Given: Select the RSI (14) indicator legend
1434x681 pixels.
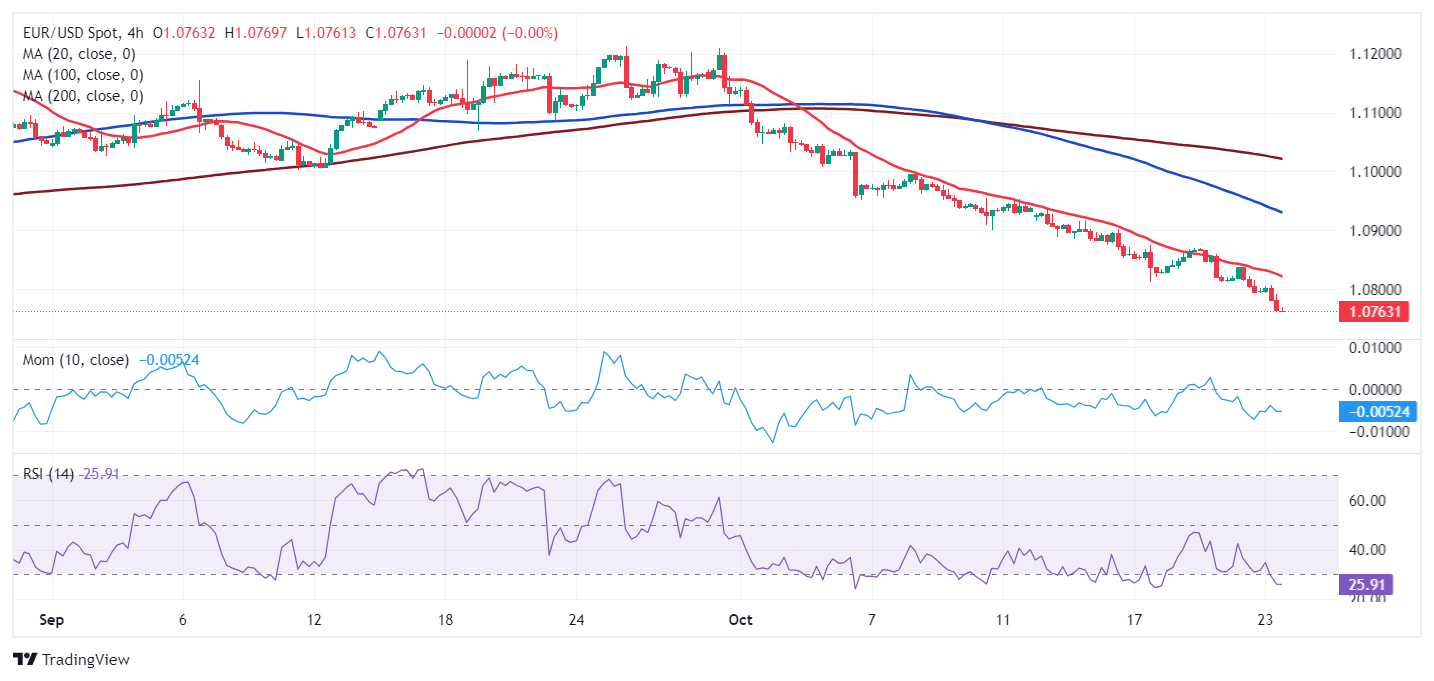Looking at the screenshot, I should 49,473.
